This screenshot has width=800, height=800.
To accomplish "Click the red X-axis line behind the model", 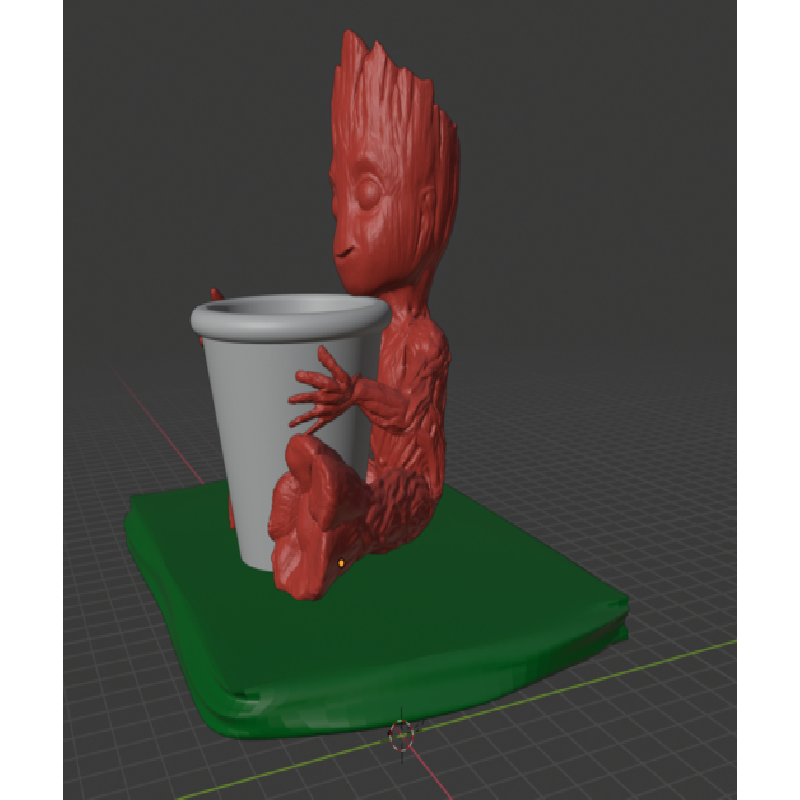I will [160, 420].
